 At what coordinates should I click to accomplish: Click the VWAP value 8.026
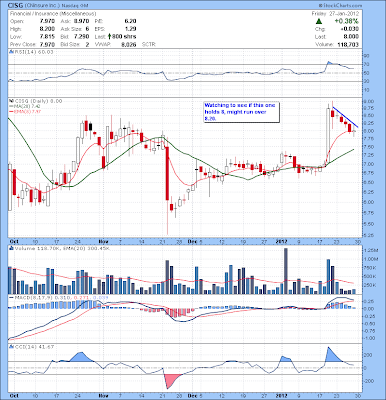tap(128, 44)
